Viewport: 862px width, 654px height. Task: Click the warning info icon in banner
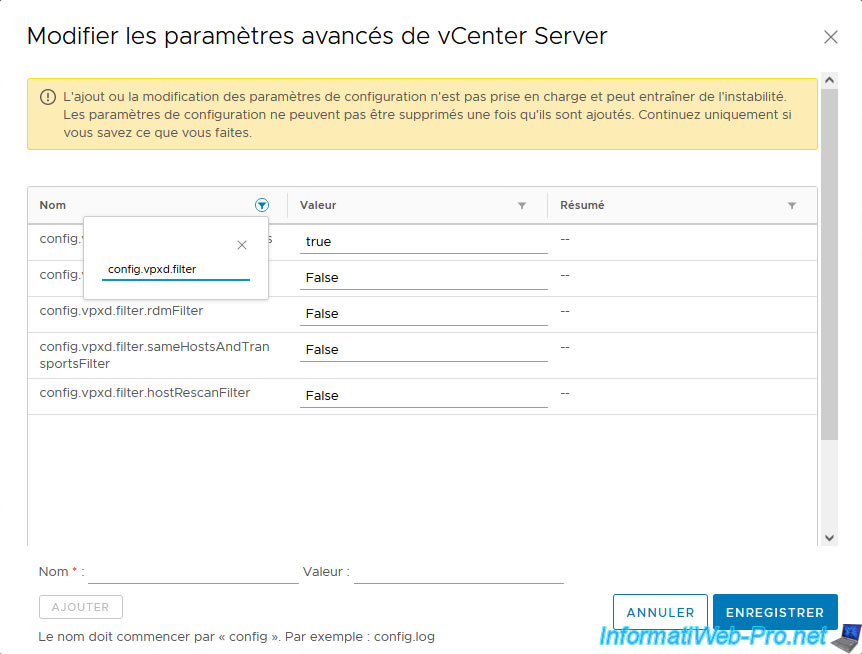click(x=48, y=97)
